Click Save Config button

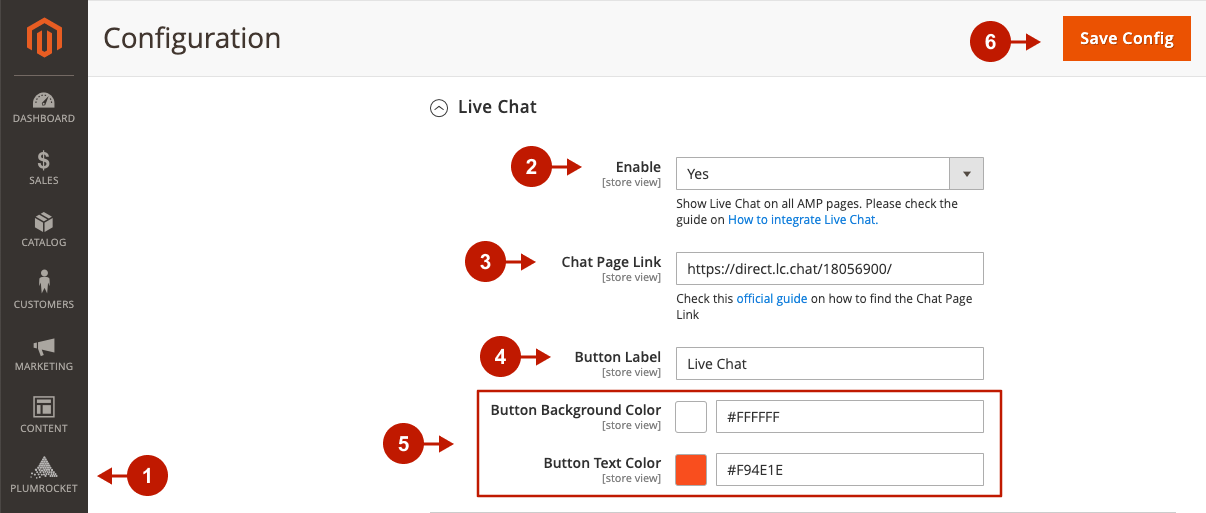click(1126, 38)
